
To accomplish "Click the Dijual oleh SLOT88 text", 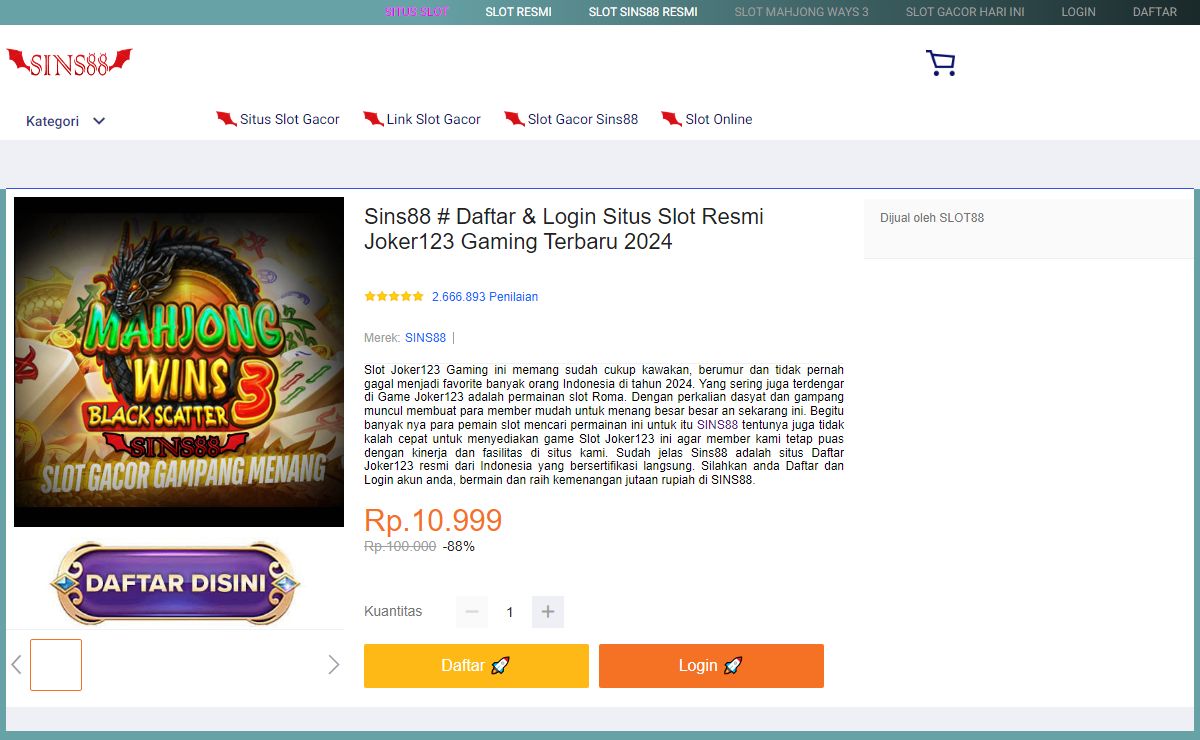I will [x=932, y=218].
